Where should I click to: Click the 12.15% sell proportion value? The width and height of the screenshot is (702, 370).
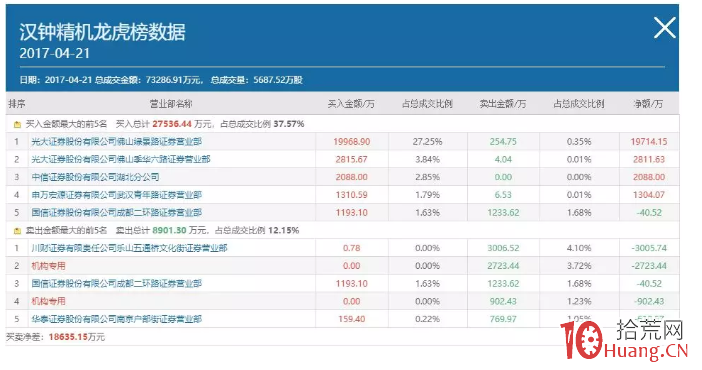(284, 231)
